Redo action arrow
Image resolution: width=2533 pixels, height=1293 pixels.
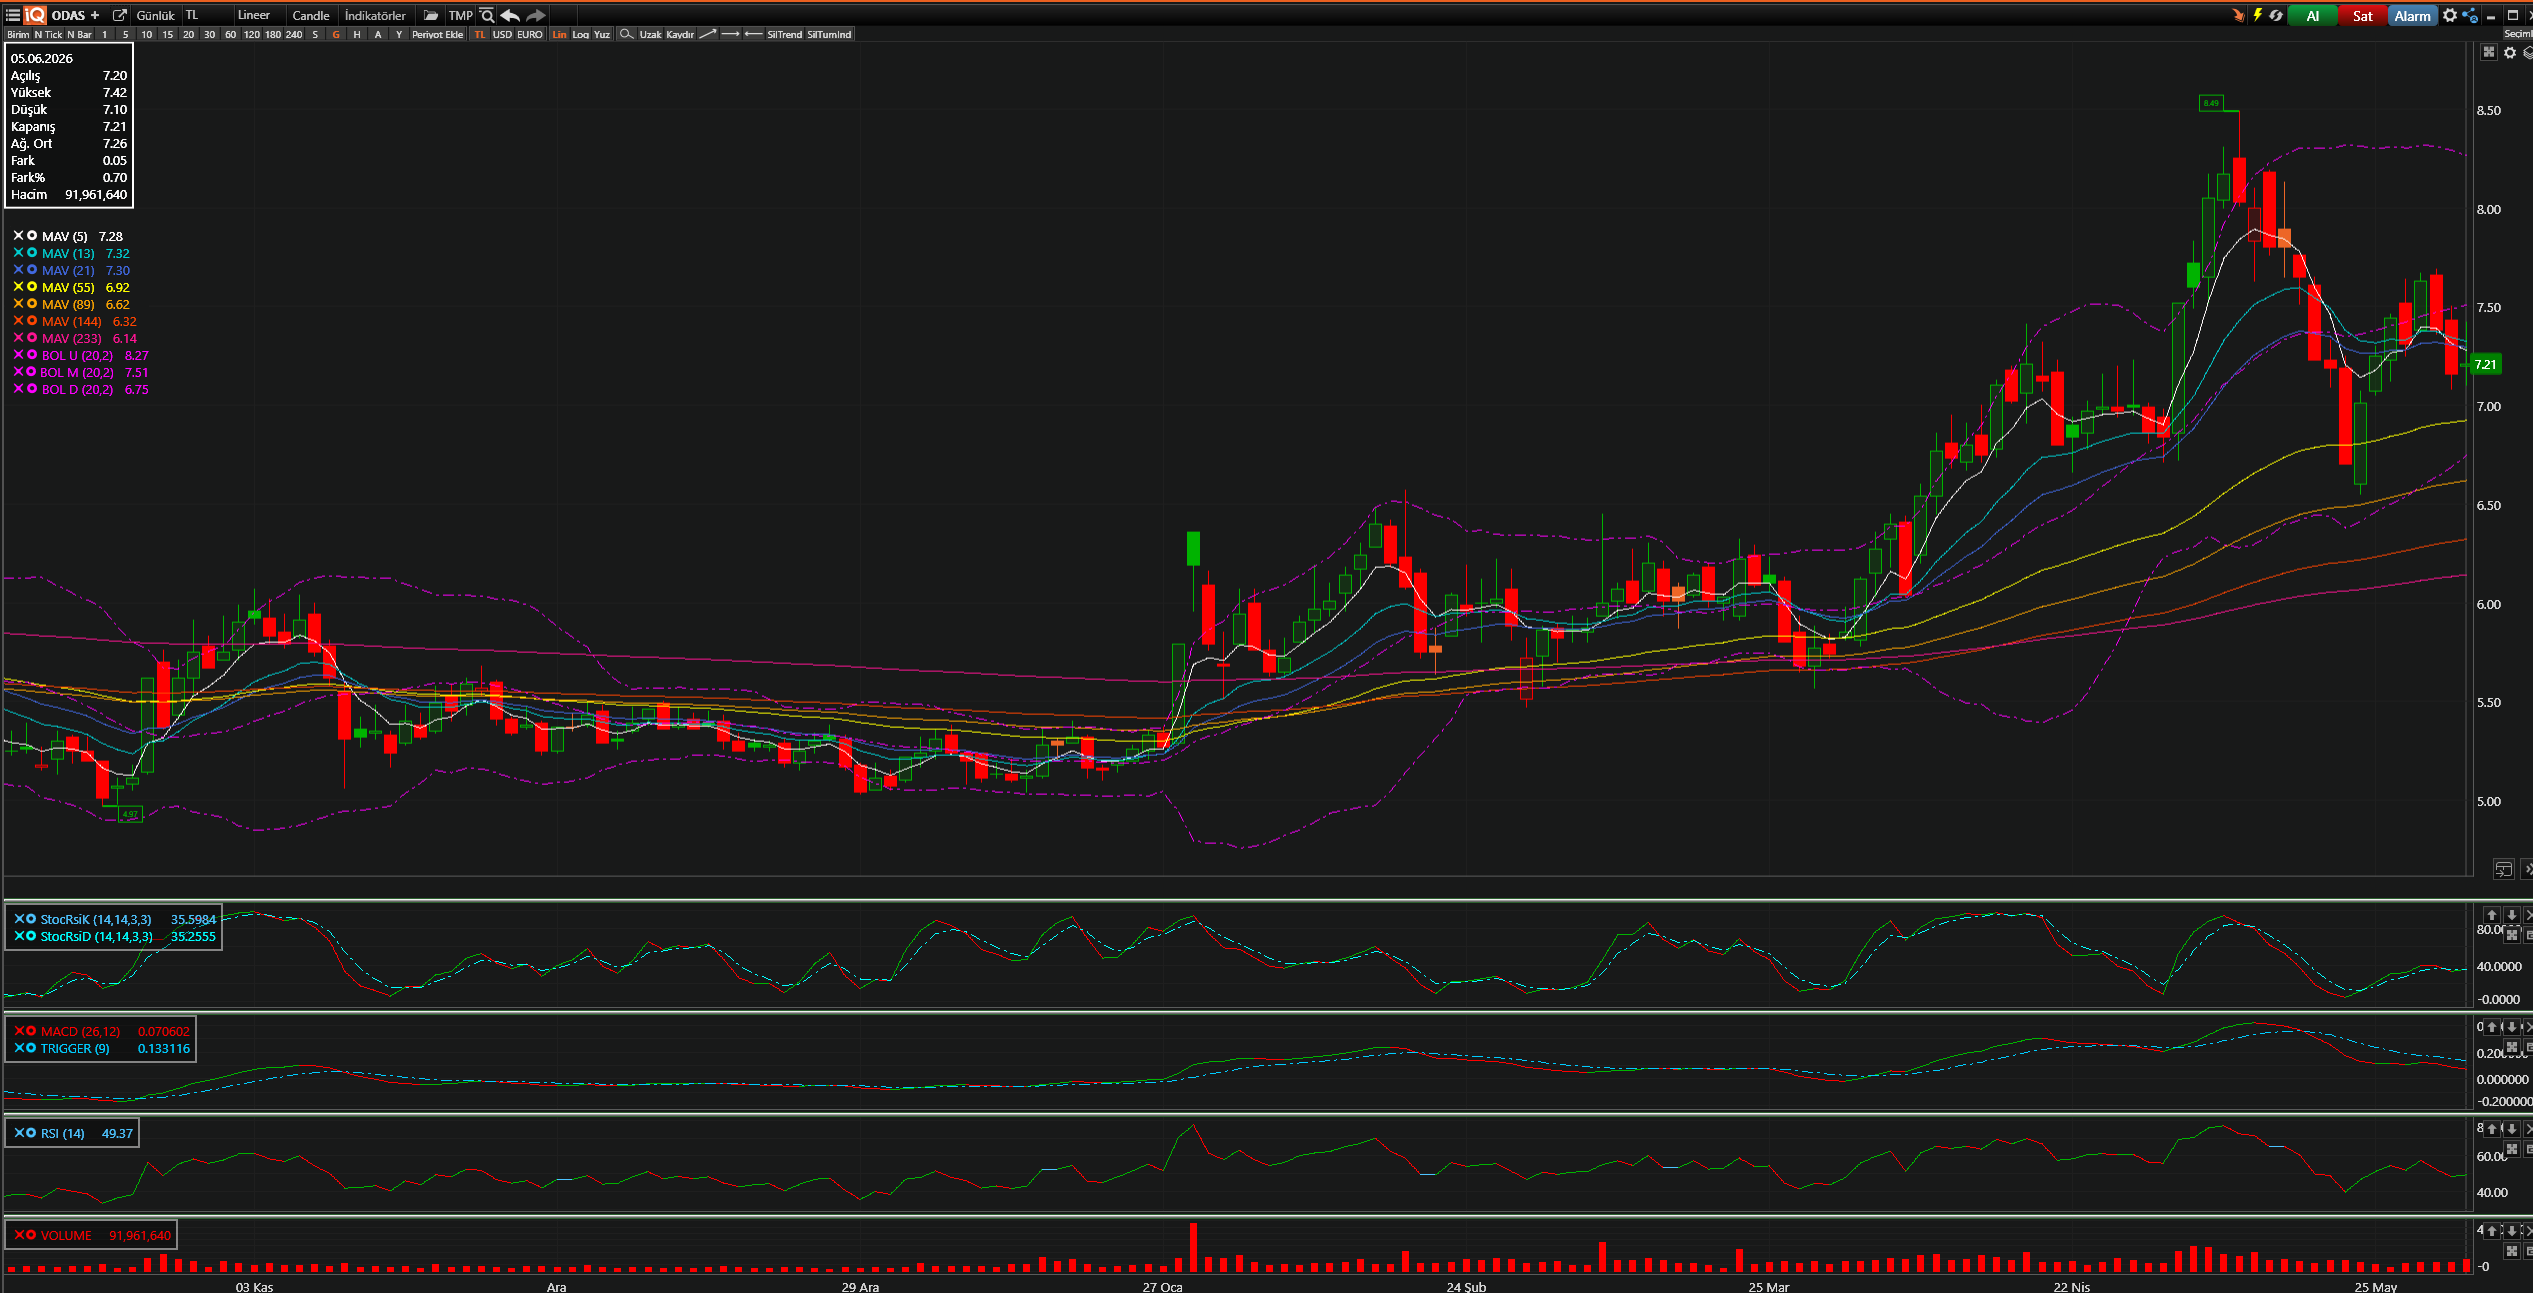[x=536, y=15]
